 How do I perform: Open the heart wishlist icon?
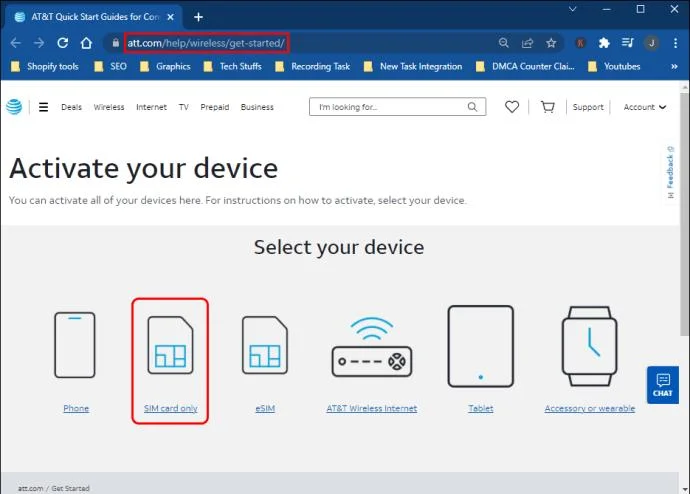(511, 107)
